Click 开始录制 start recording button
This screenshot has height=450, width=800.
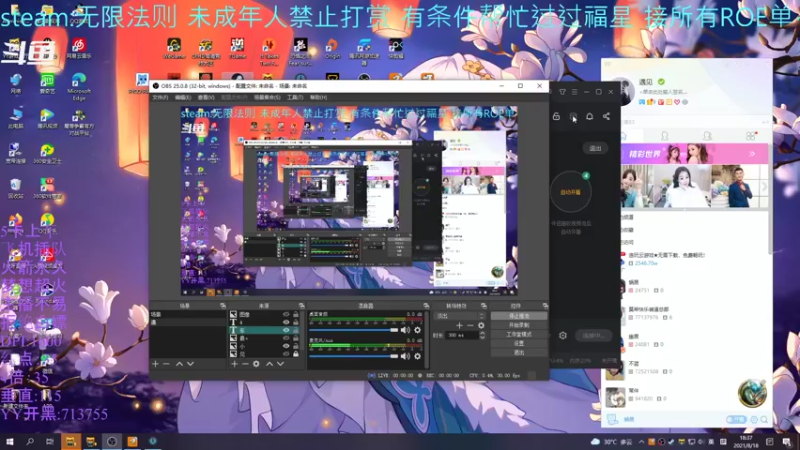pyautogui.click(x=519, y=325)
